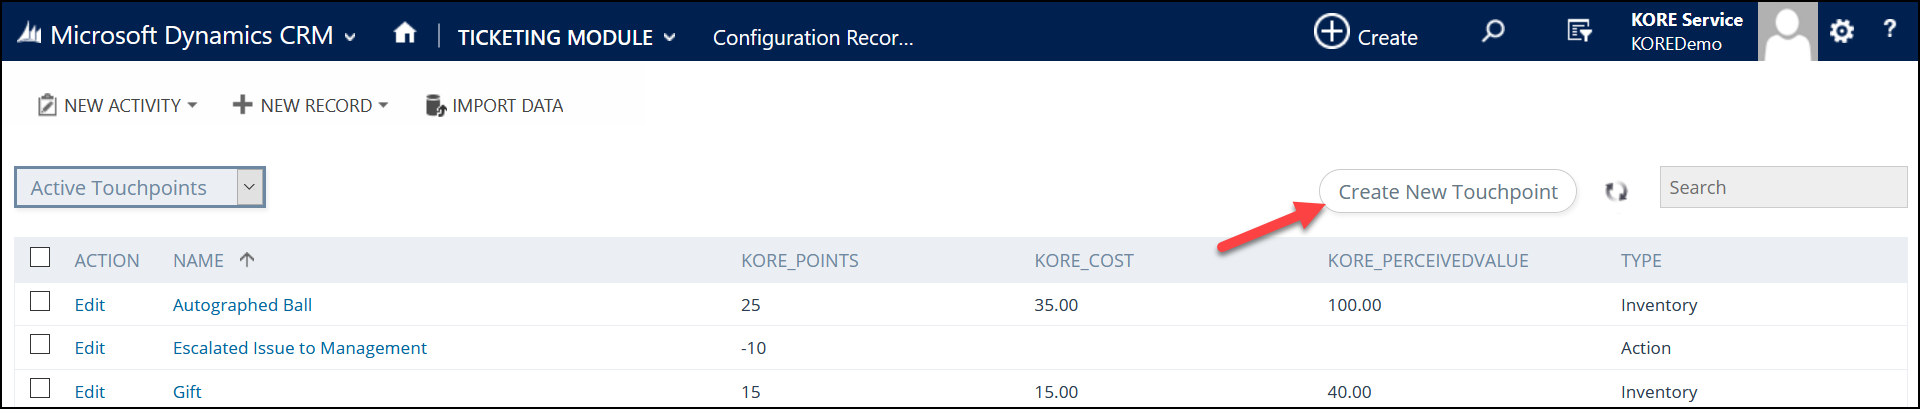Image resolution: width=1920 pixels, height=409 pixels.
Task: Open the Gift touchpoint link
Action: 187,392
